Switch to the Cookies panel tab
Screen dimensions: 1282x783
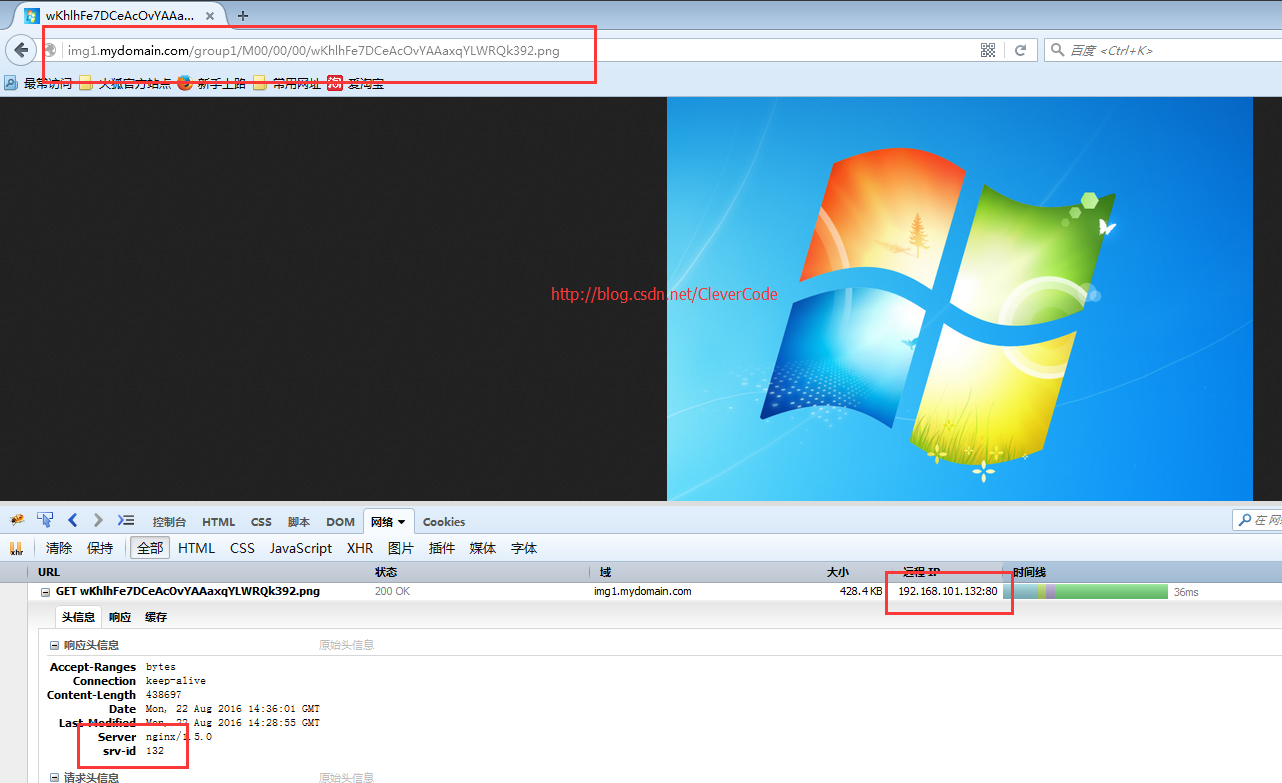click(x=444, y=522)
